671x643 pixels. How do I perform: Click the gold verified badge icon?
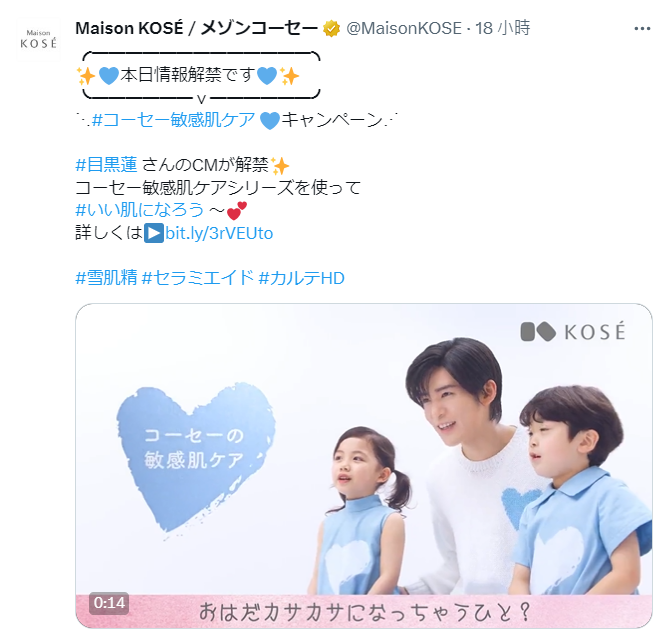coord(331,29)
